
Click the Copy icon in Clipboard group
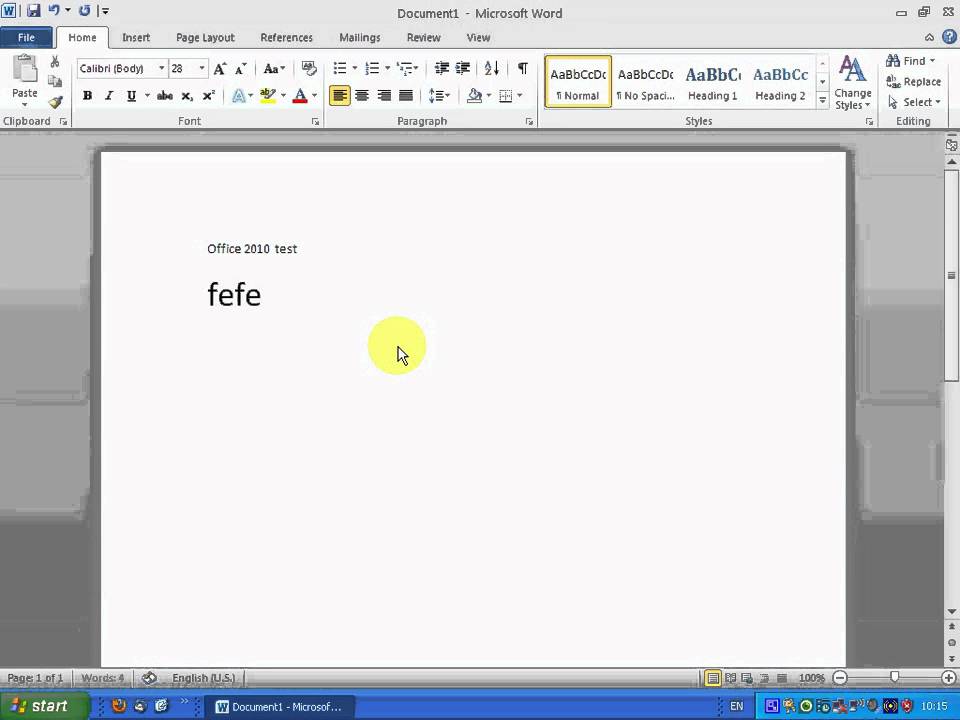pyautogui.click(x=54, y=81)
